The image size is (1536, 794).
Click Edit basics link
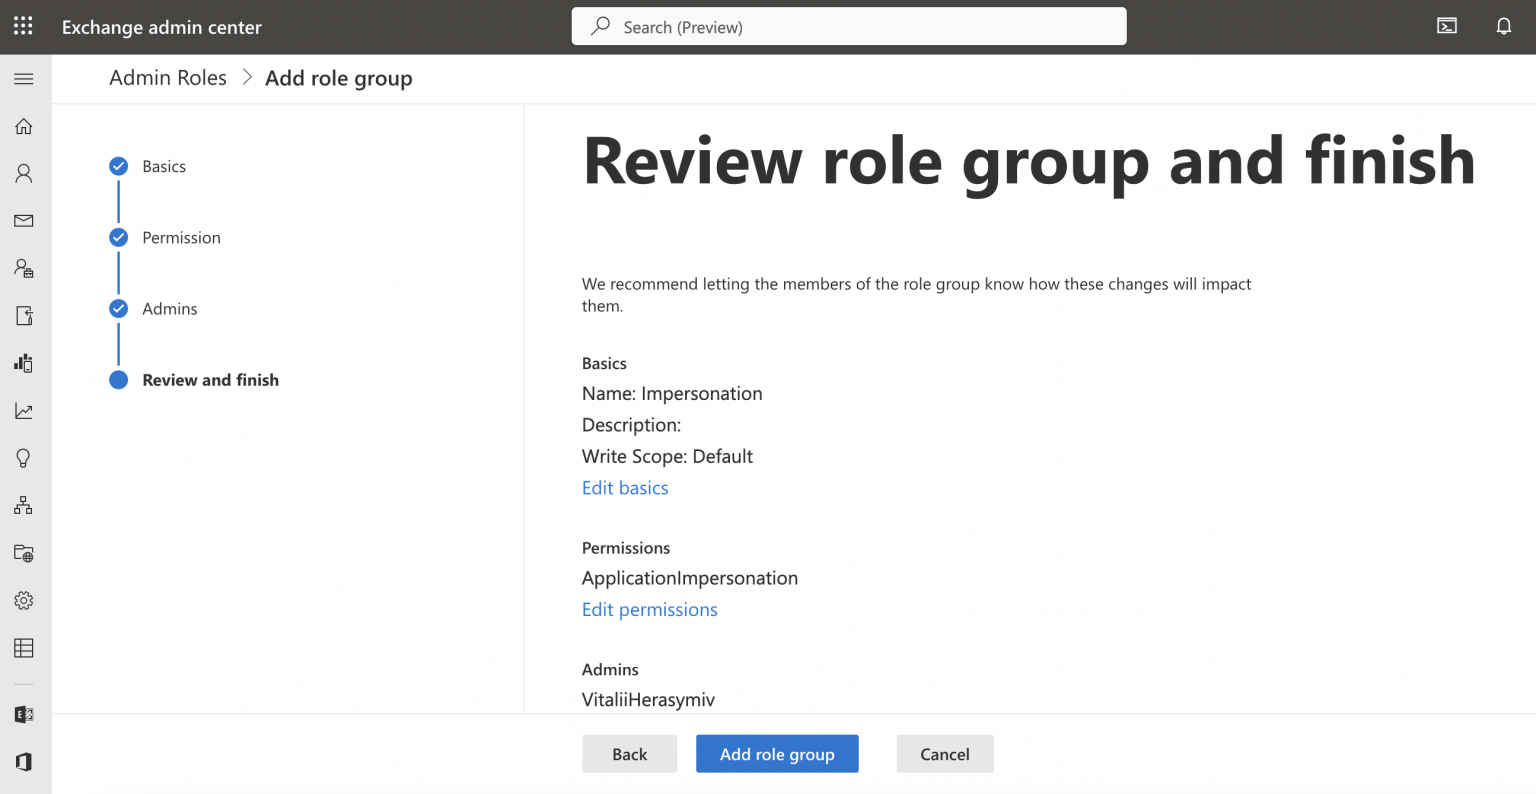coord(625,488)
